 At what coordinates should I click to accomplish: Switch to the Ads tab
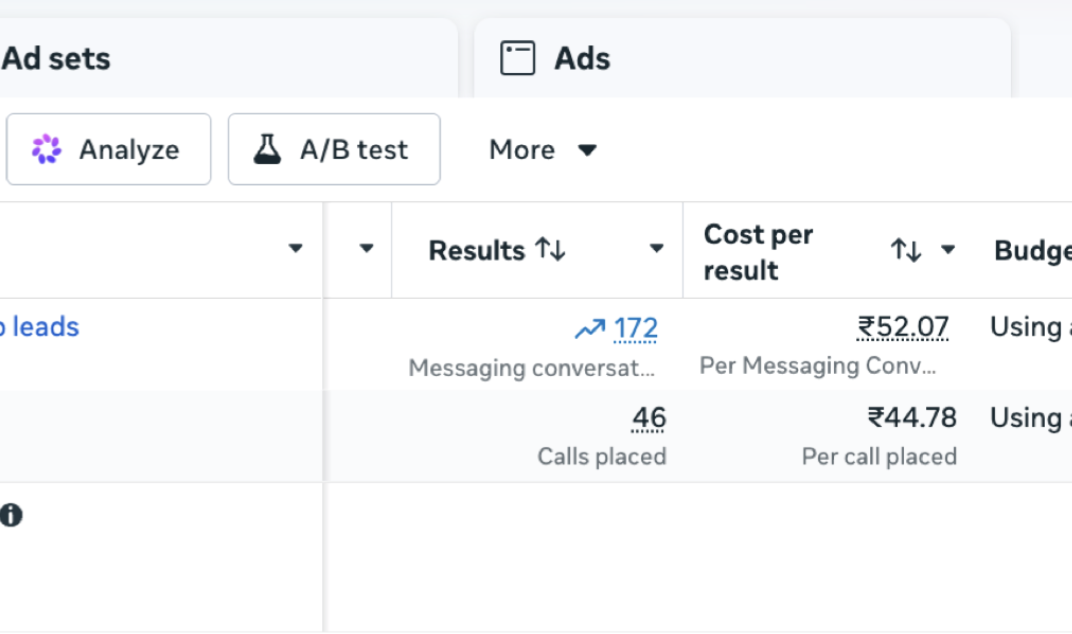(742, 58)
